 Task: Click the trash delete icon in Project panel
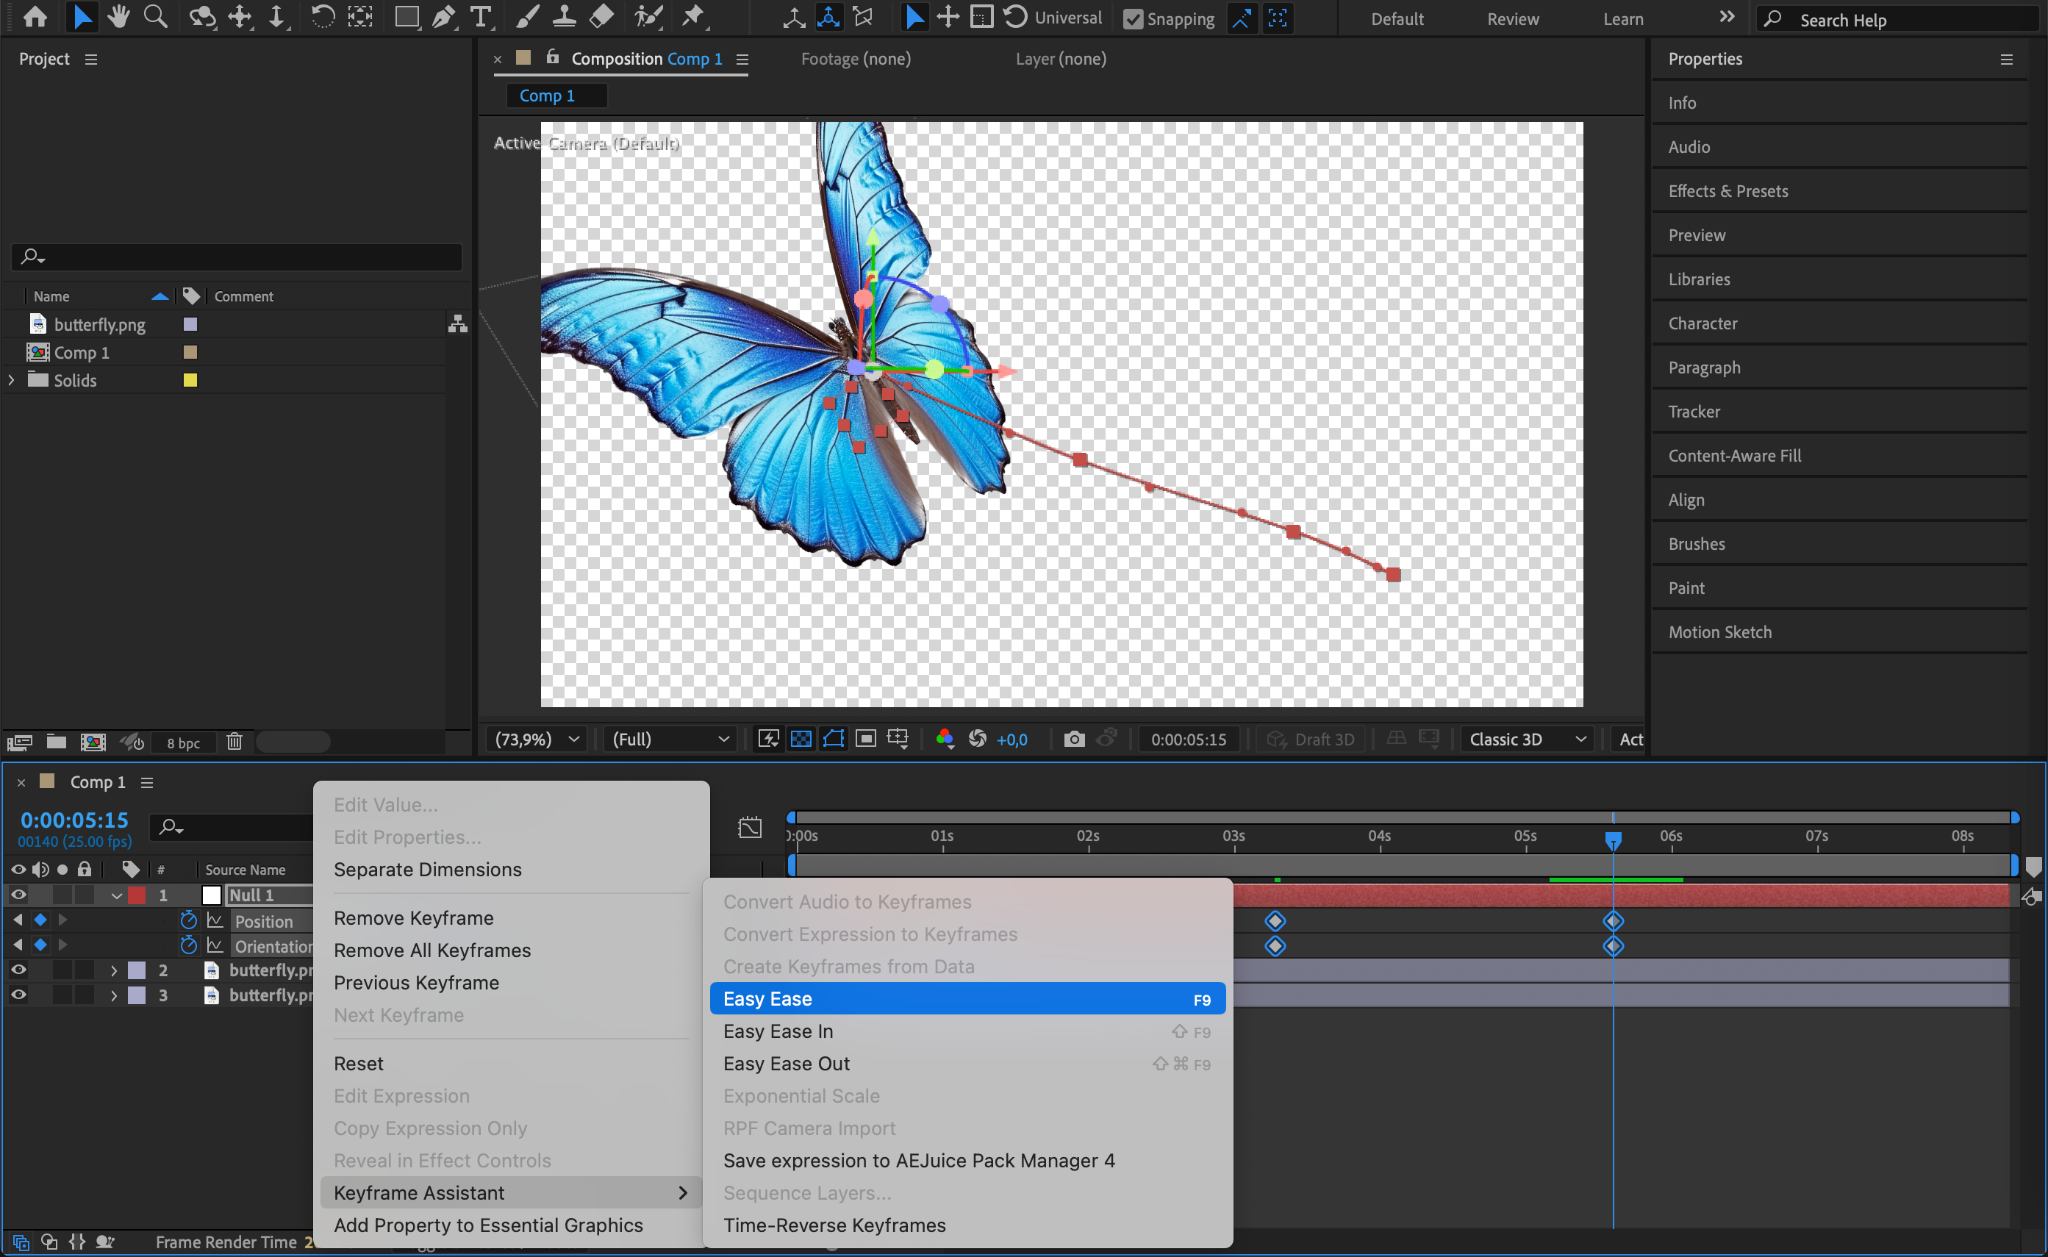coord(234,742)
